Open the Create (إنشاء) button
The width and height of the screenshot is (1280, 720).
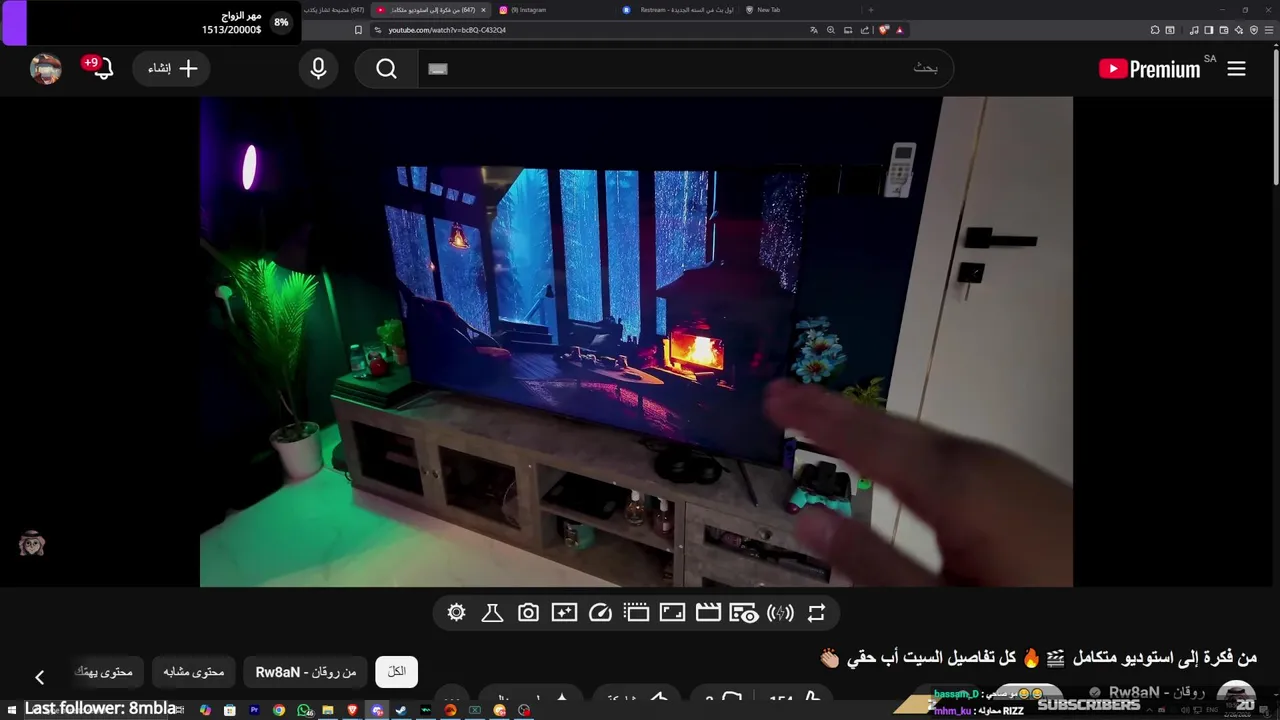click(x=171, y=68)
